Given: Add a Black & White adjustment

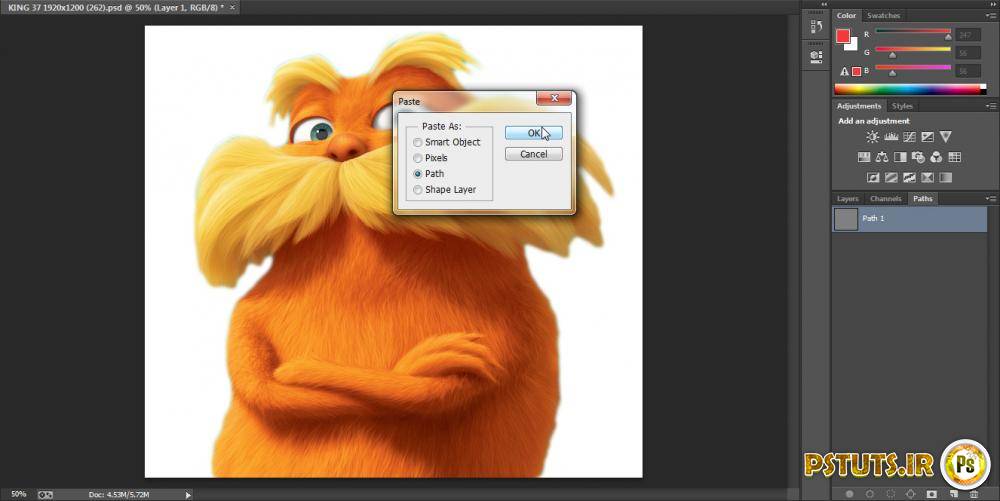Looking at the screenshot, I should pyautogui.click(x=900, y=157).
